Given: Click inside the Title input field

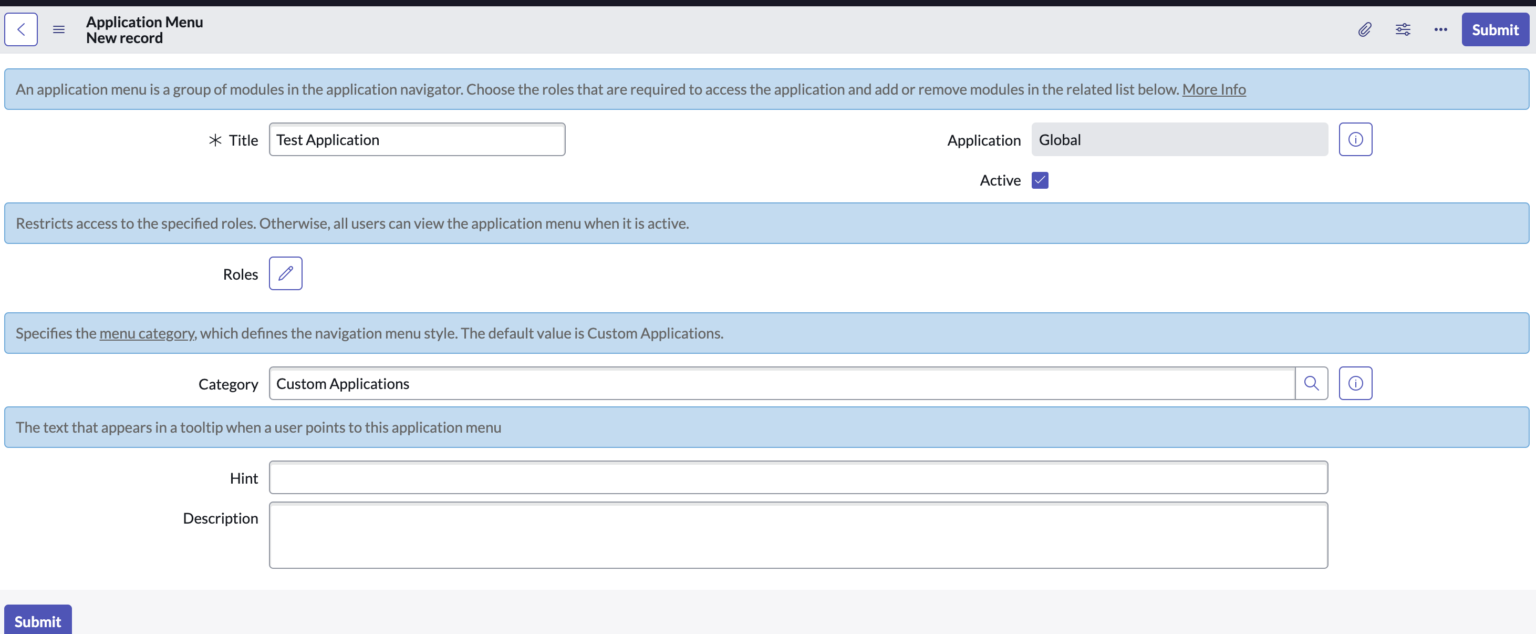Looking at the screenshot, I should 416,139.
